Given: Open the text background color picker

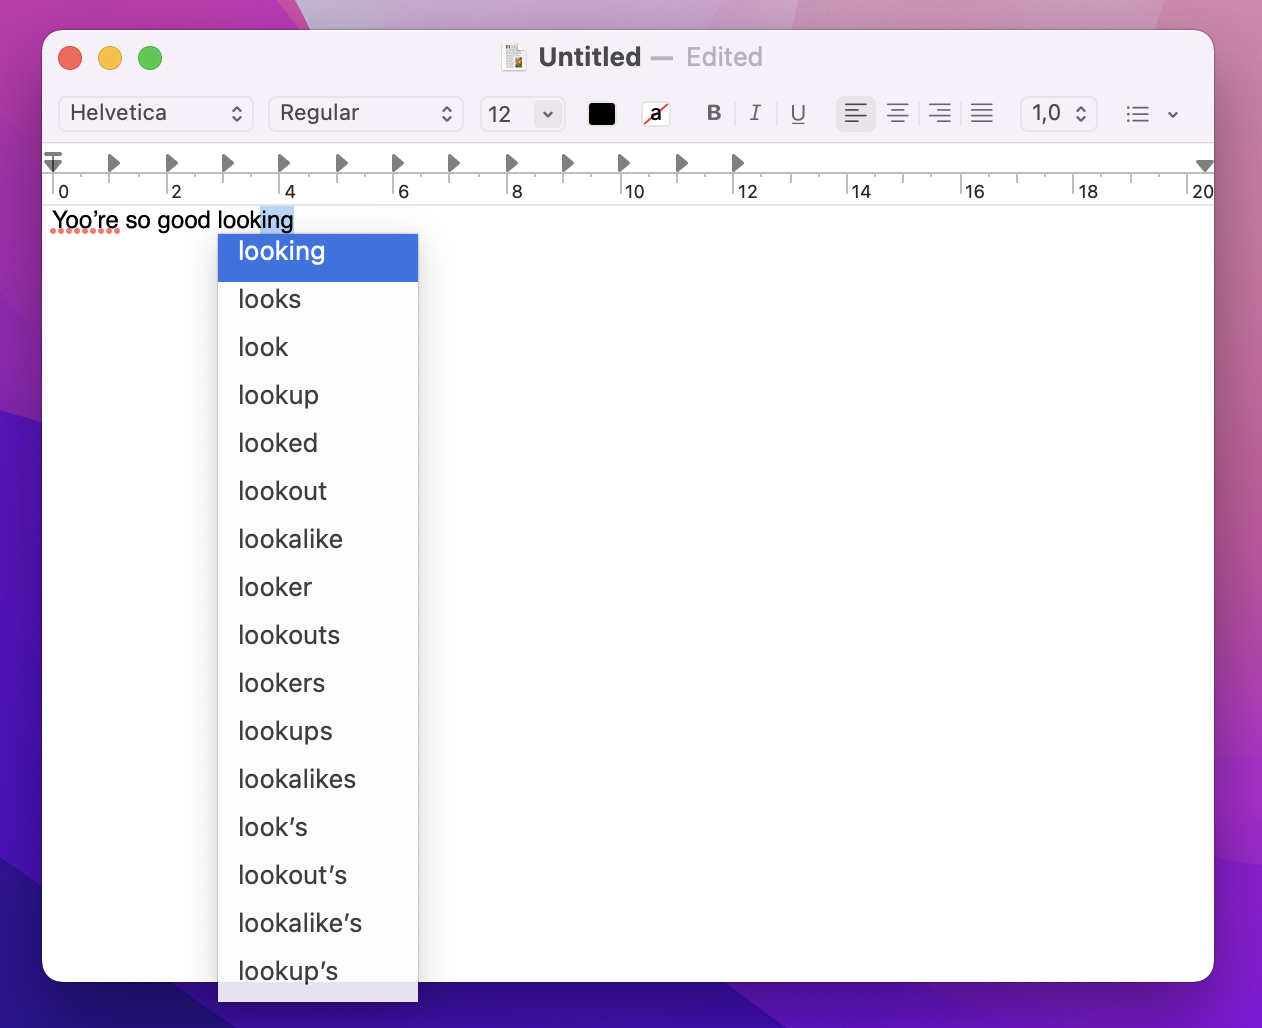Looking at the screenshot, I should click(x=656, y=114).
